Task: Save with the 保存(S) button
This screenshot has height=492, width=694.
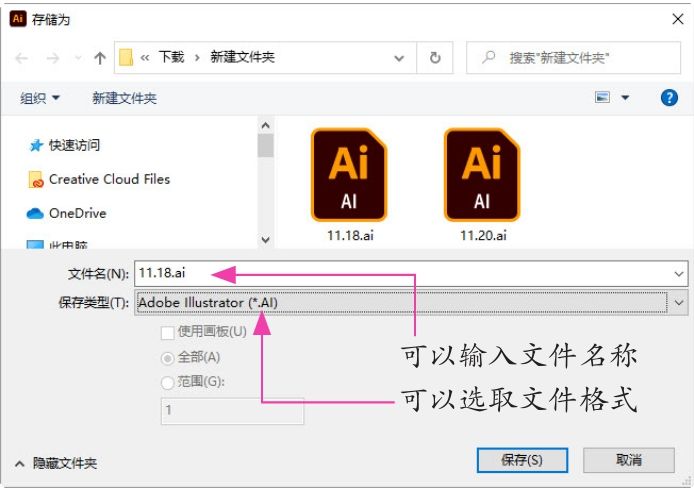Action: coord(522,460)
